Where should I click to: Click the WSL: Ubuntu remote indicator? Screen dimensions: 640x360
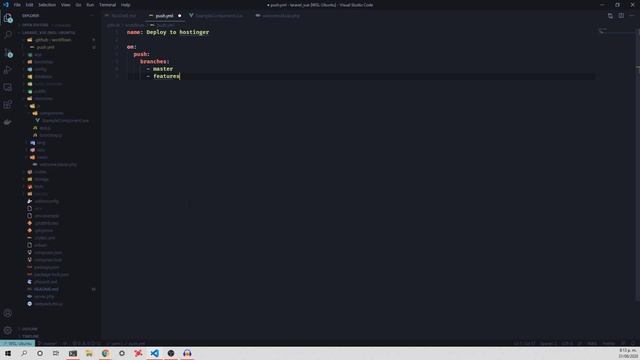click(18, 343)
